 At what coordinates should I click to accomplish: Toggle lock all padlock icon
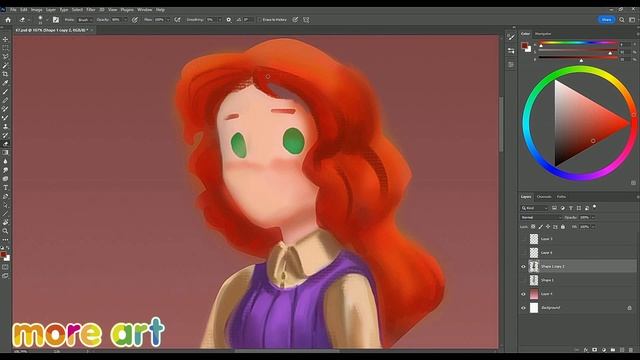point(563,227)
